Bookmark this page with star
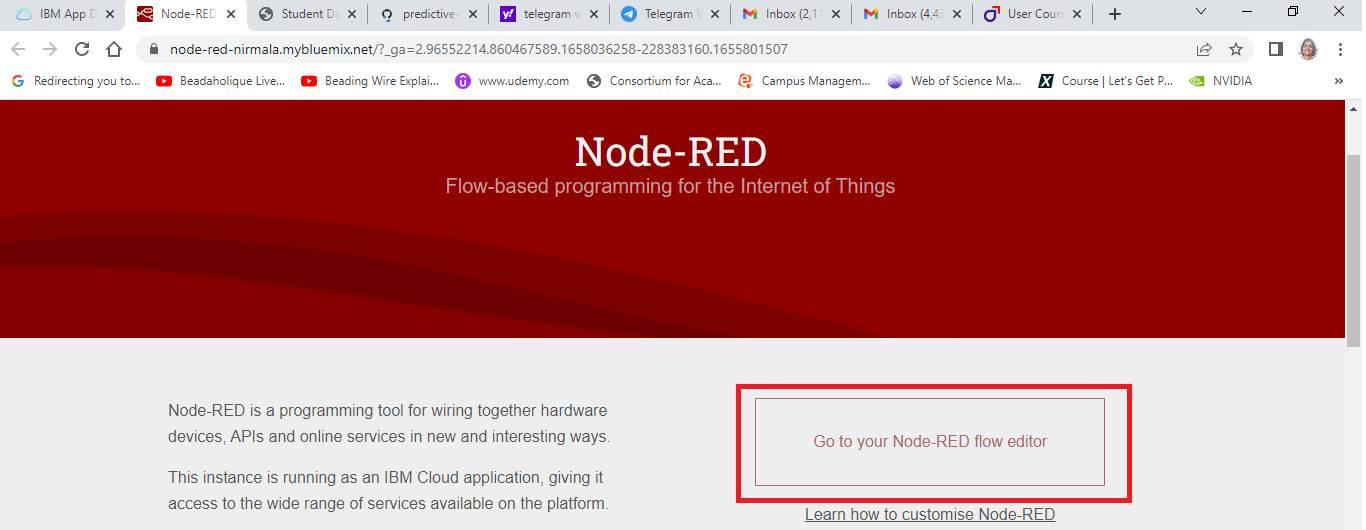This screenshot has height=530, width=1366. point(1236,49)
